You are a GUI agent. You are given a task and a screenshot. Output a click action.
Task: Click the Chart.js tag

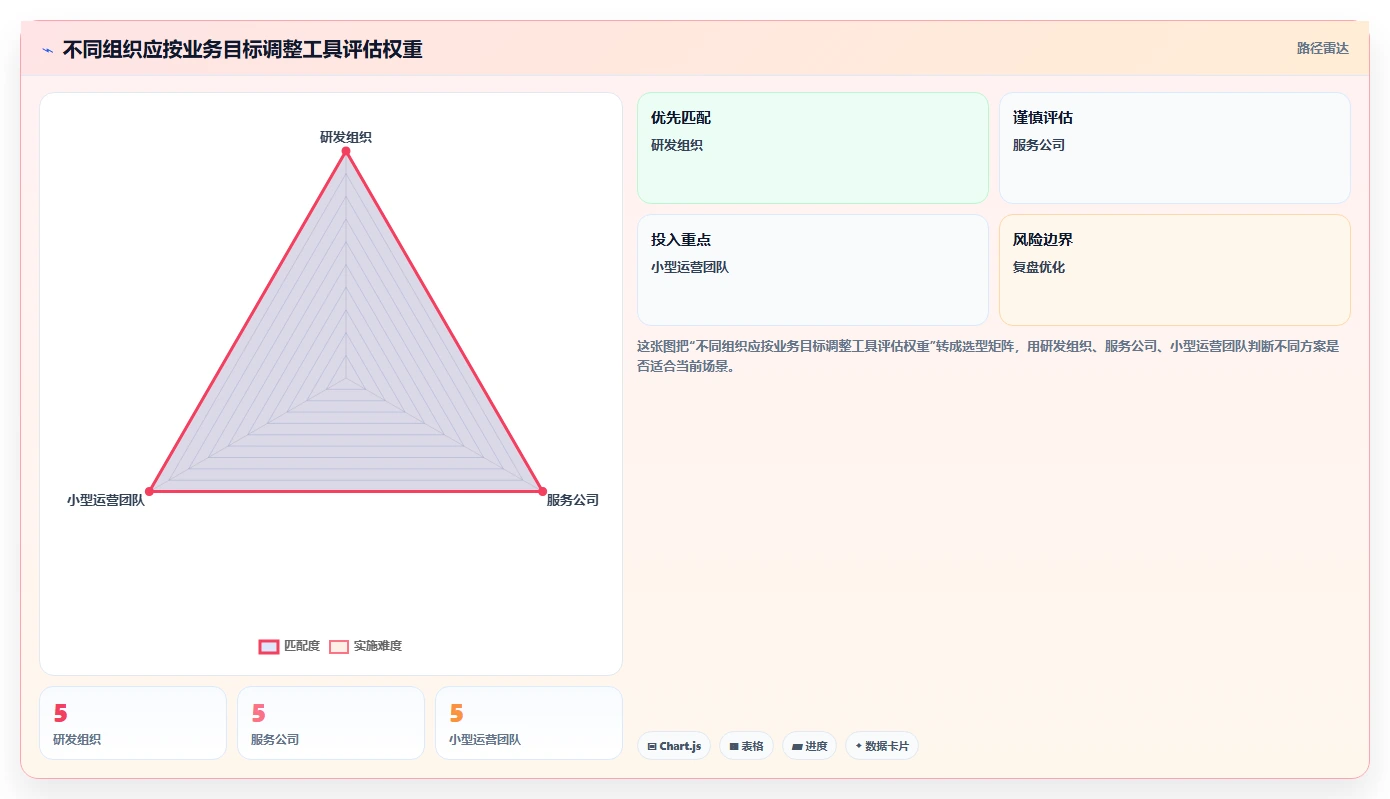point(674,746)
